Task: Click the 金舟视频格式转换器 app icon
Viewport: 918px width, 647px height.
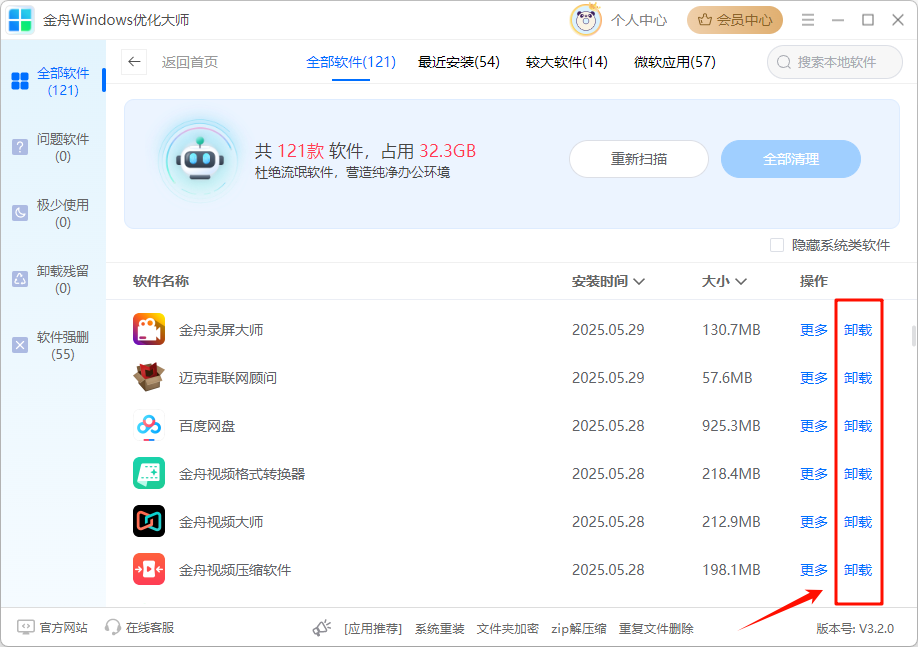Action: (149, 473)
